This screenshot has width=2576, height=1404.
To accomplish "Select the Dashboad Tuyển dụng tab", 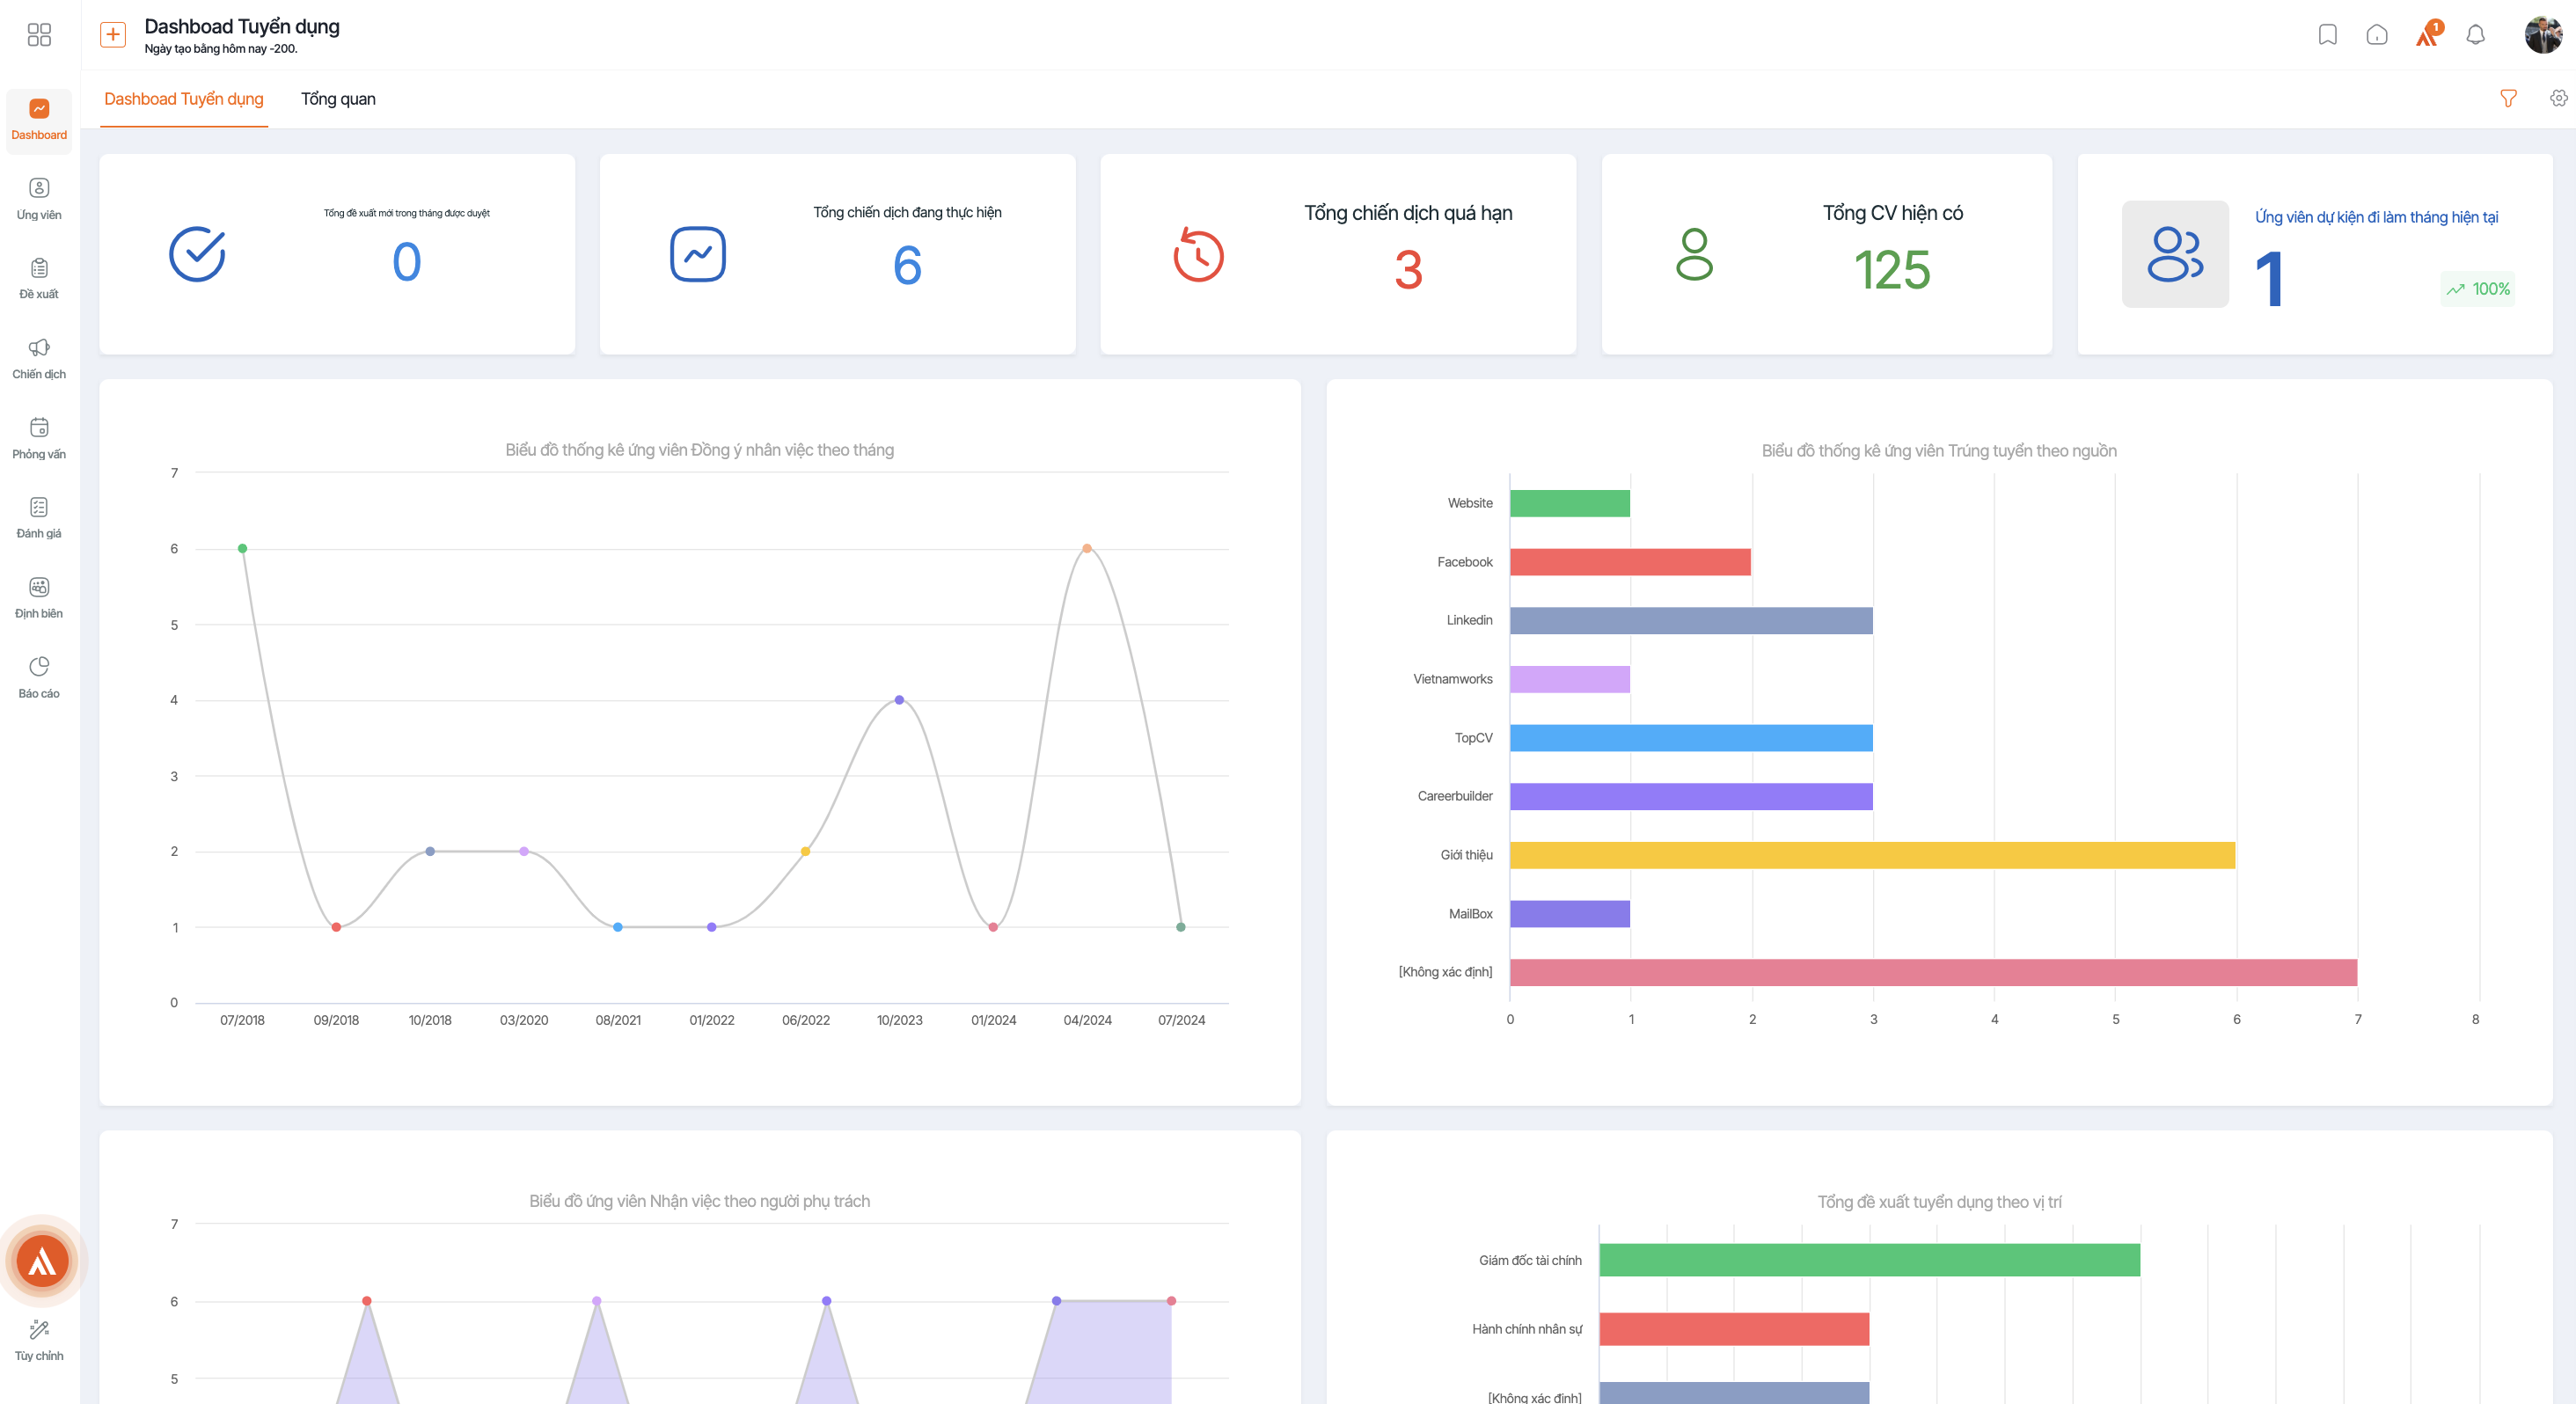I will tap(184, 99).
